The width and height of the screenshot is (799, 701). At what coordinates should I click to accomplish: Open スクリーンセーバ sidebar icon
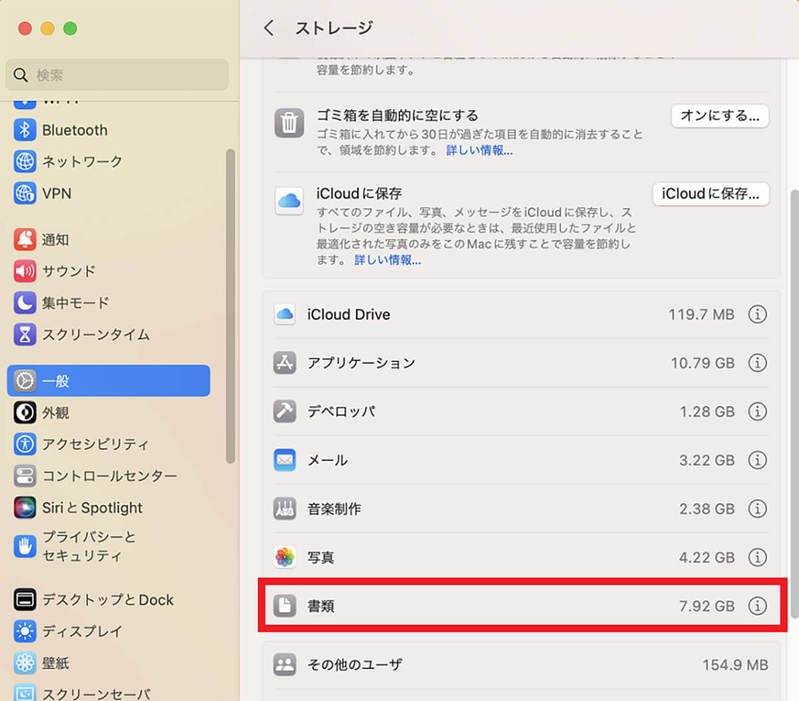[x=24, y=693]
